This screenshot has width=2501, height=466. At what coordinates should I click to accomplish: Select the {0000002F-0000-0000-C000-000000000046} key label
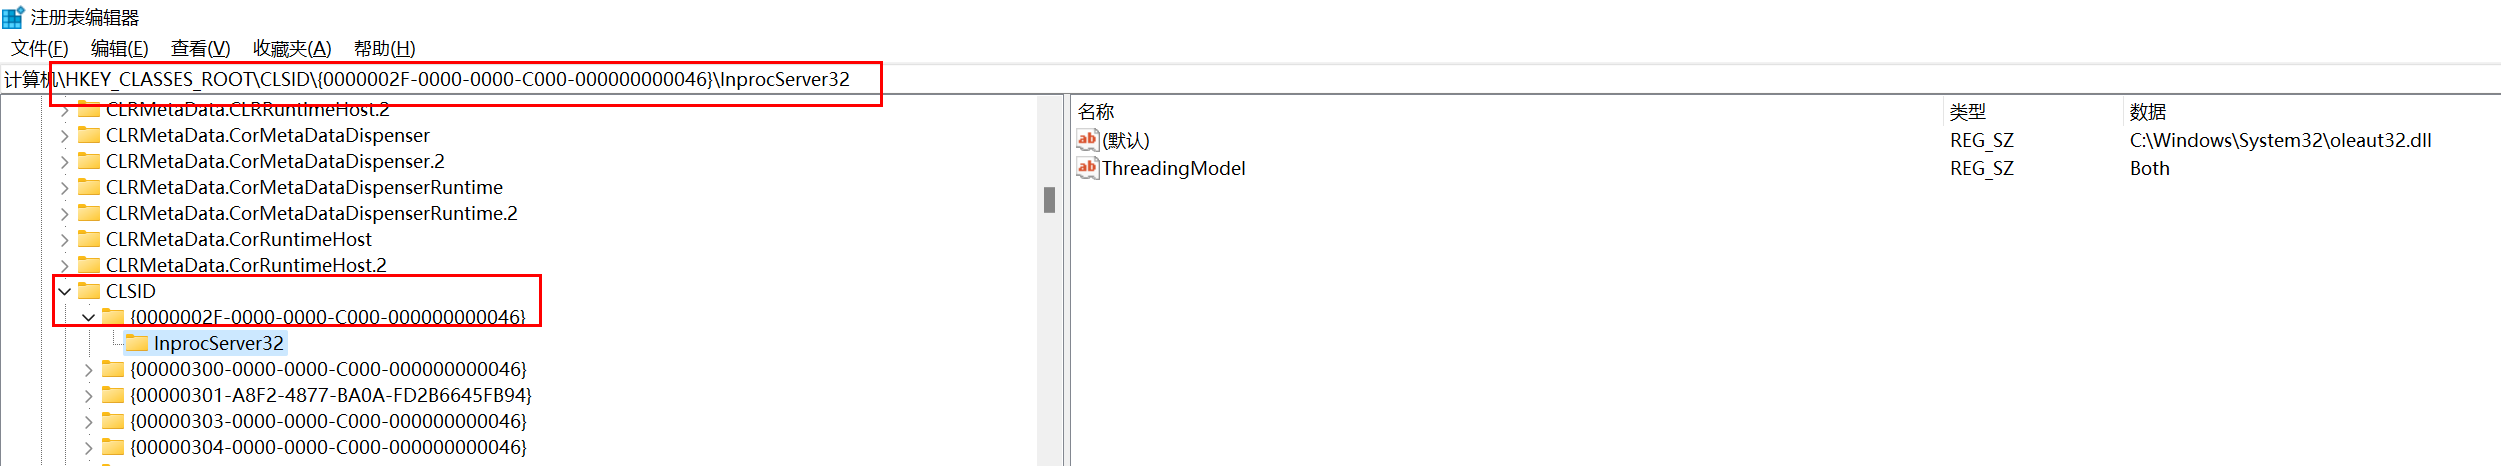[x=328, y=317]
